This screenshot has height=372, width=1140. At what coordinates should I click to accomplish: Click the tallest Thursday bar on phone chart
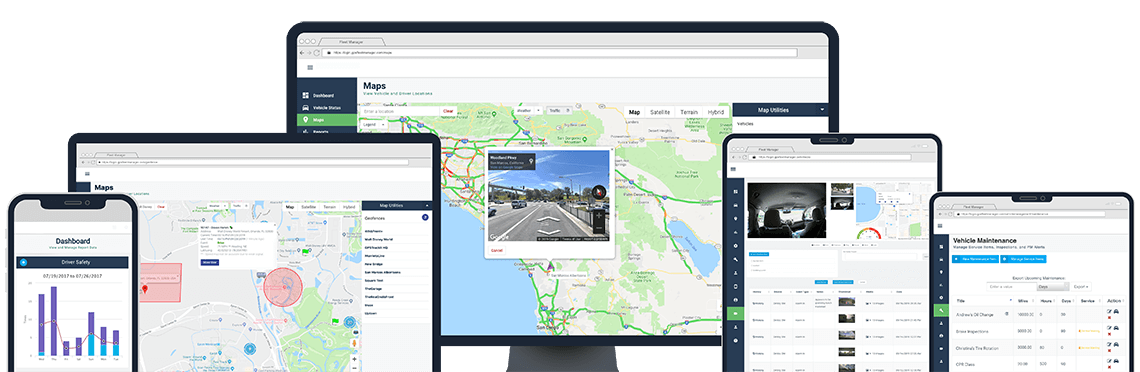[54, 320]
